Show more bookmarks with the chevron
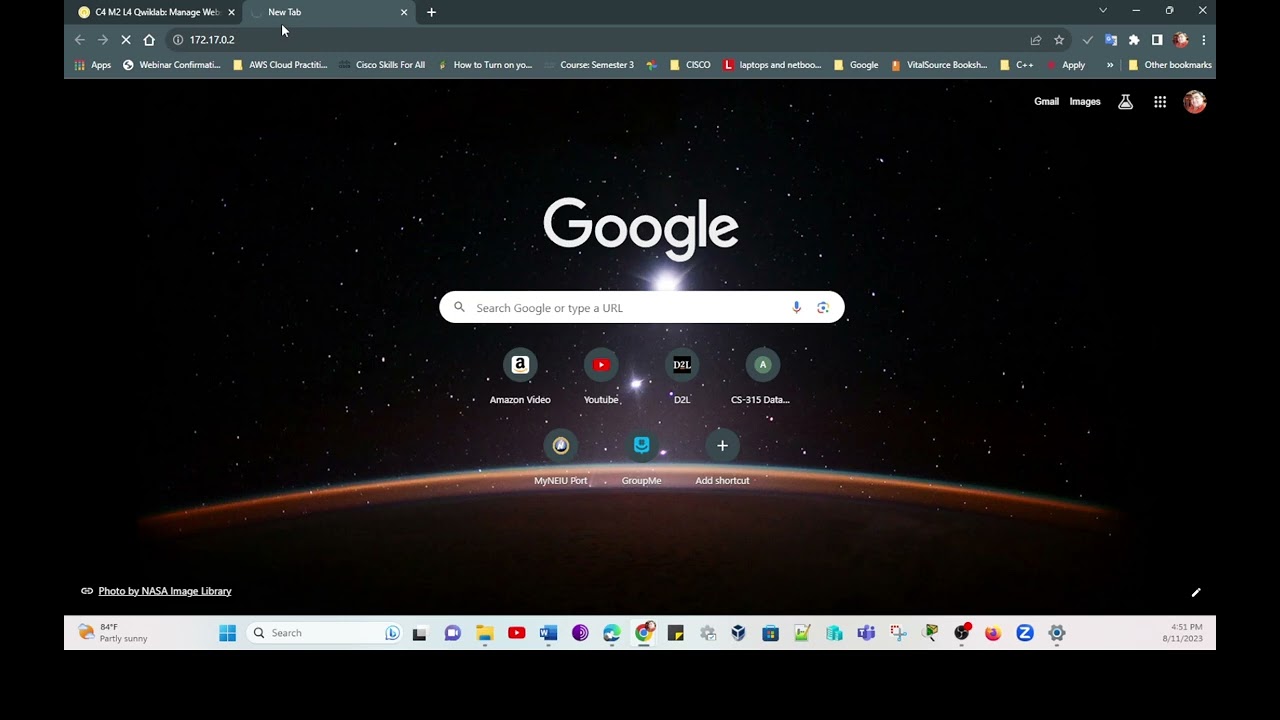Viewport: 1280px width, 720px height. pyautogui.click(x=1110, y=65)
